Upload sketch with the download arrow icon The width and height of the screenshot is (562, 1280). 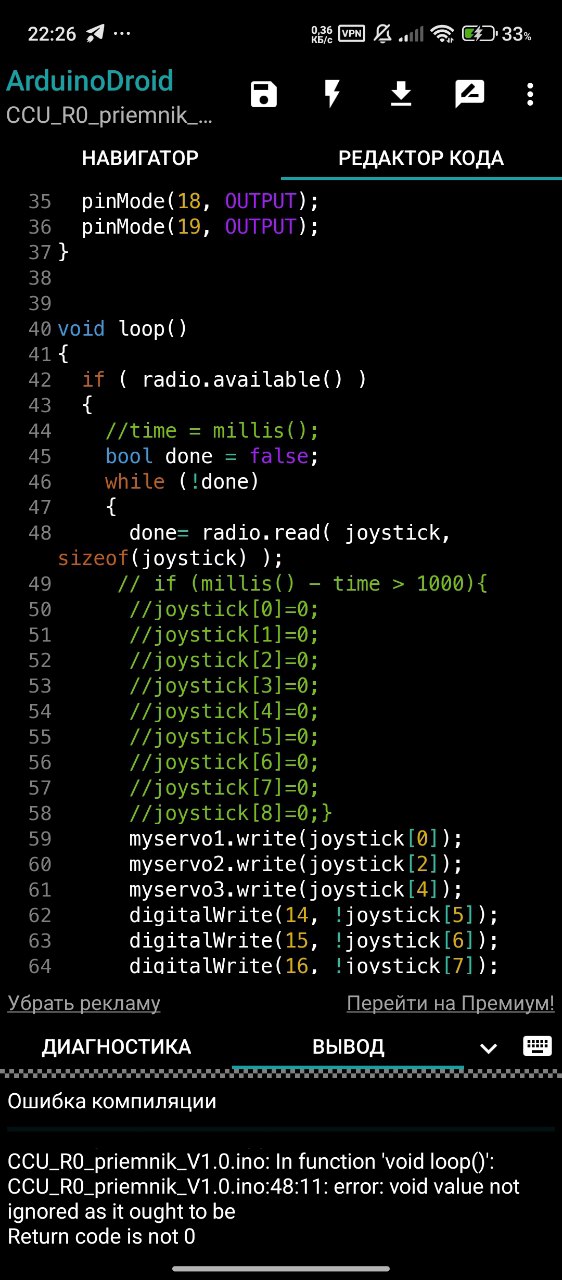(400, 95)
